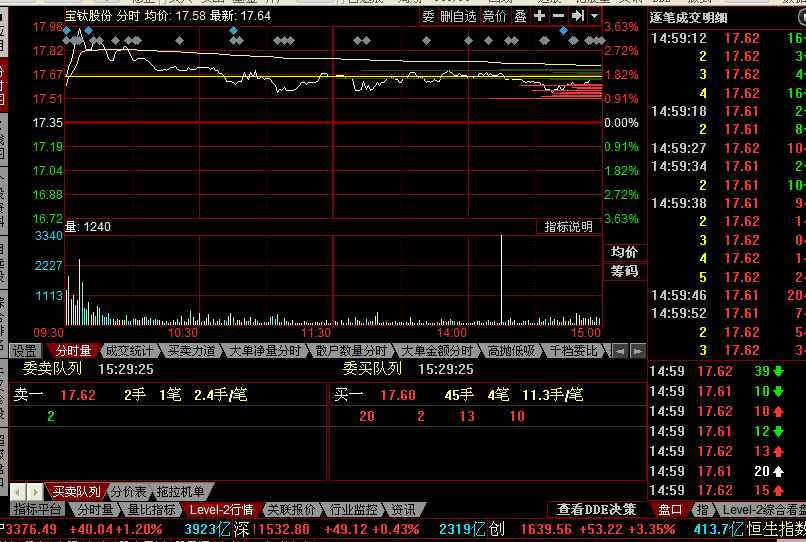
Task: Select the 14:59:46 17.61 tick row
Action: click(727, 295)
